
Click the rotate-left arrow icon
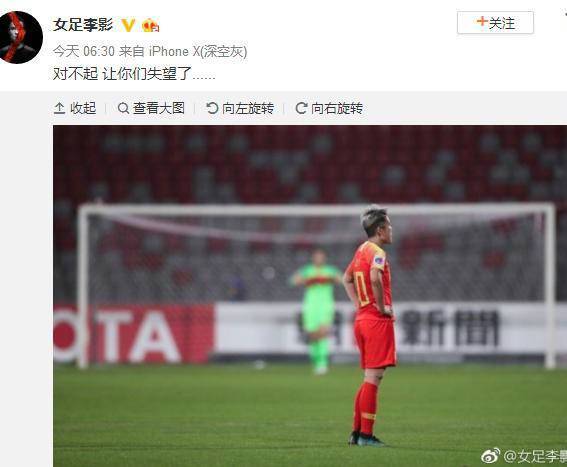(x=212, y=108)
